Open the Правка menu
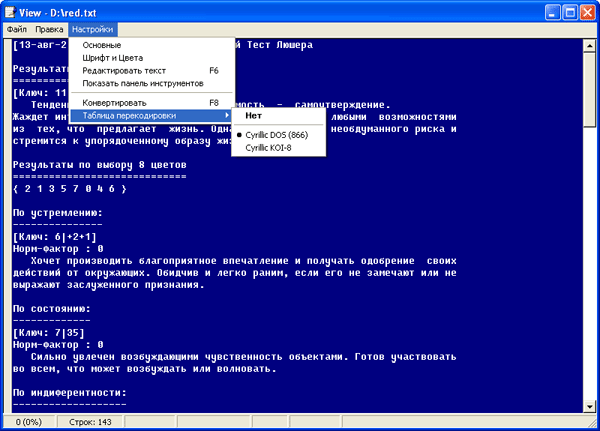600x431 pixels. coord(49,29)
